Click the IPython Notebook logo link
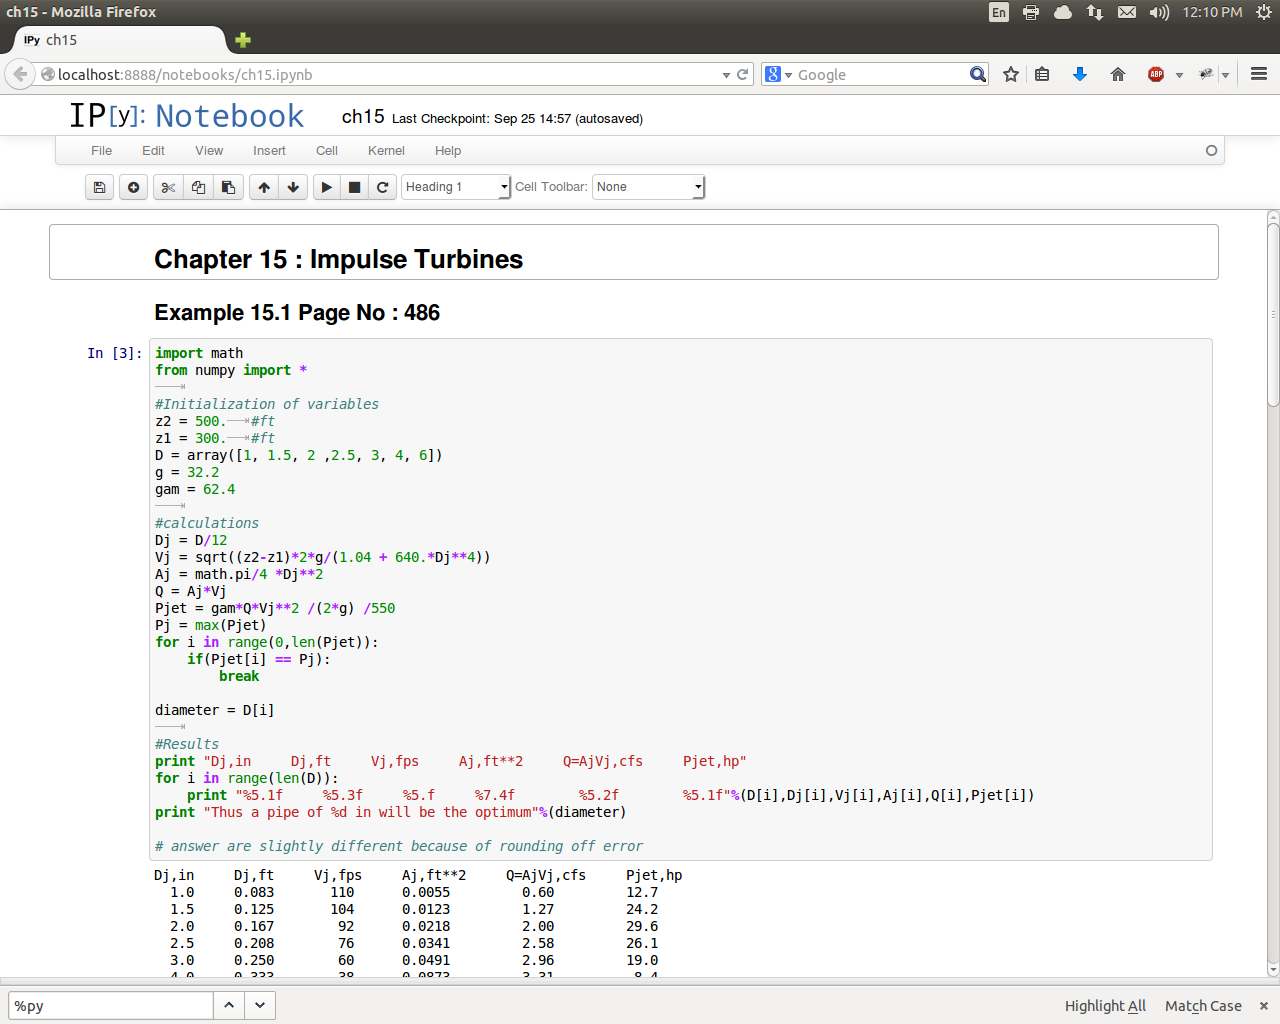The width and height of the screenshot is (1280, 1024). pyautogui.click(x=186, y=116)
